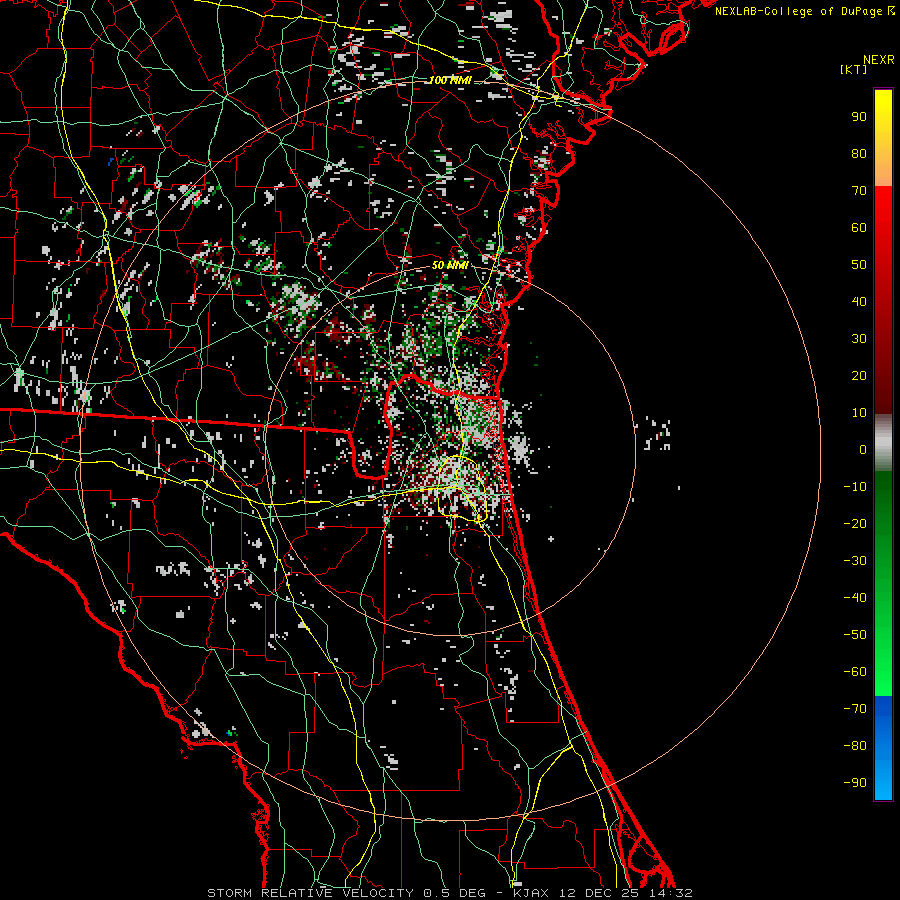Click the NEXR label above the color scale
Image resolution: width=900 pixels, height=900 pixels.
878,60
